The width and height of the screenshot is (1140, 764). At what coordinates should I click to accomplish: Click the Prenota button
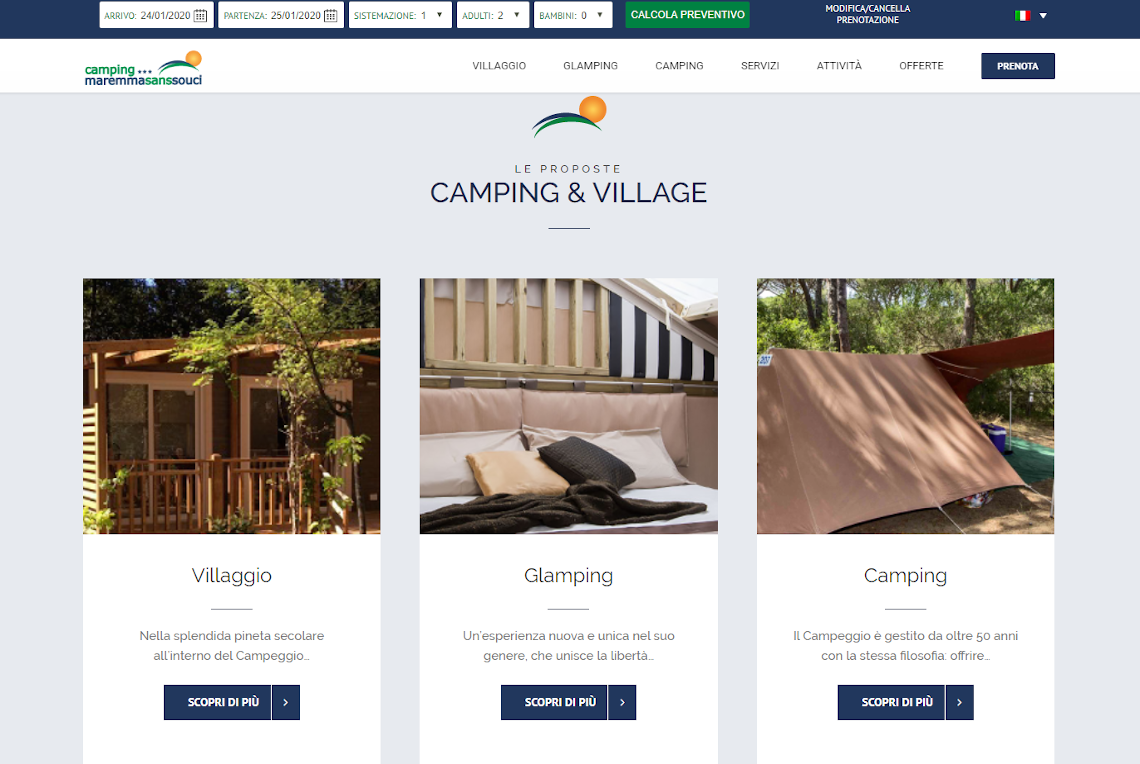pyautogui.click(x=1018, y=66)
